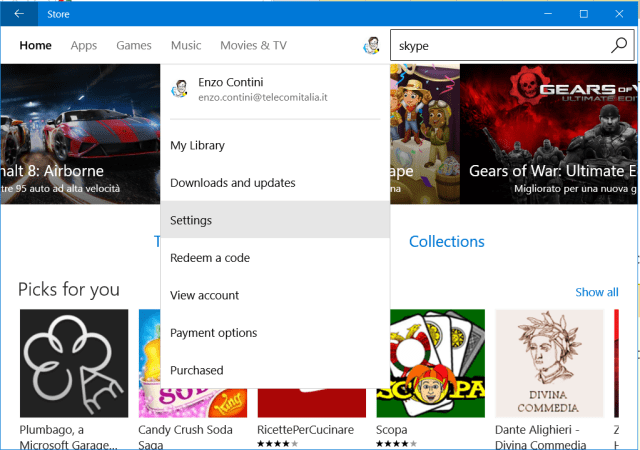Viewport: 640px width, 450px height.
Task: Click Show all for Picks for you
Action: click(597, 292)
